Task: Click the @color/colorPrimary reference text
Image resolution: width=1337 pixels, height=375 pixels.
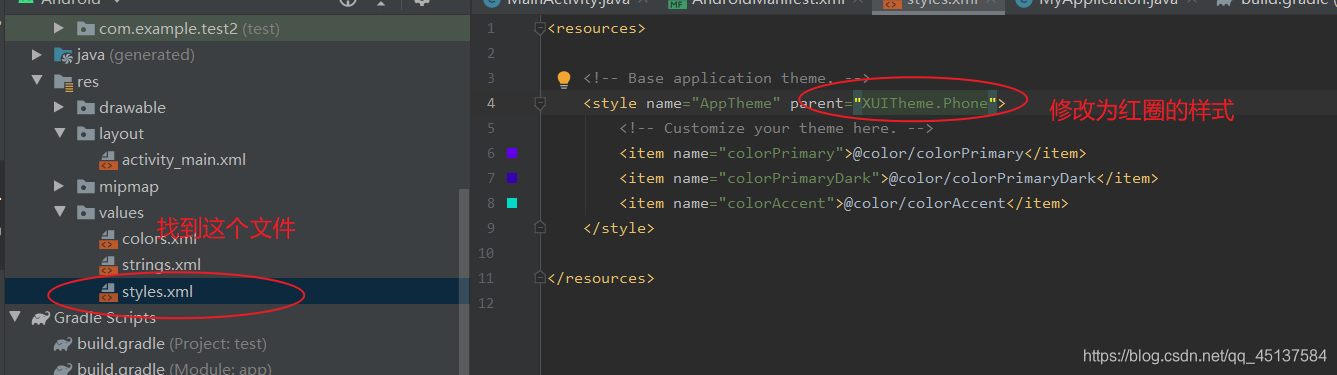Action: tap(937, 153)
